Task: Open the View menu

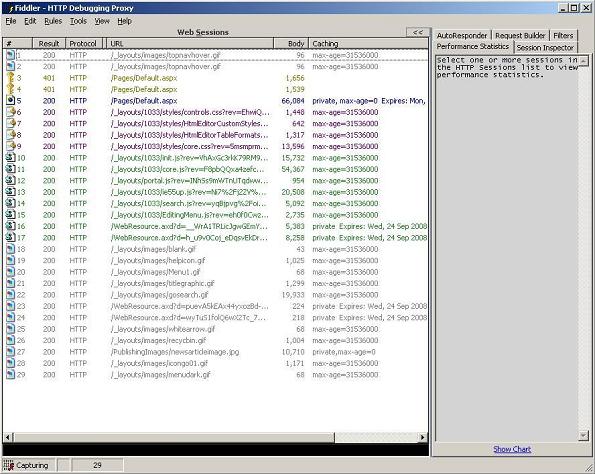Action: (x=102, y=21)
